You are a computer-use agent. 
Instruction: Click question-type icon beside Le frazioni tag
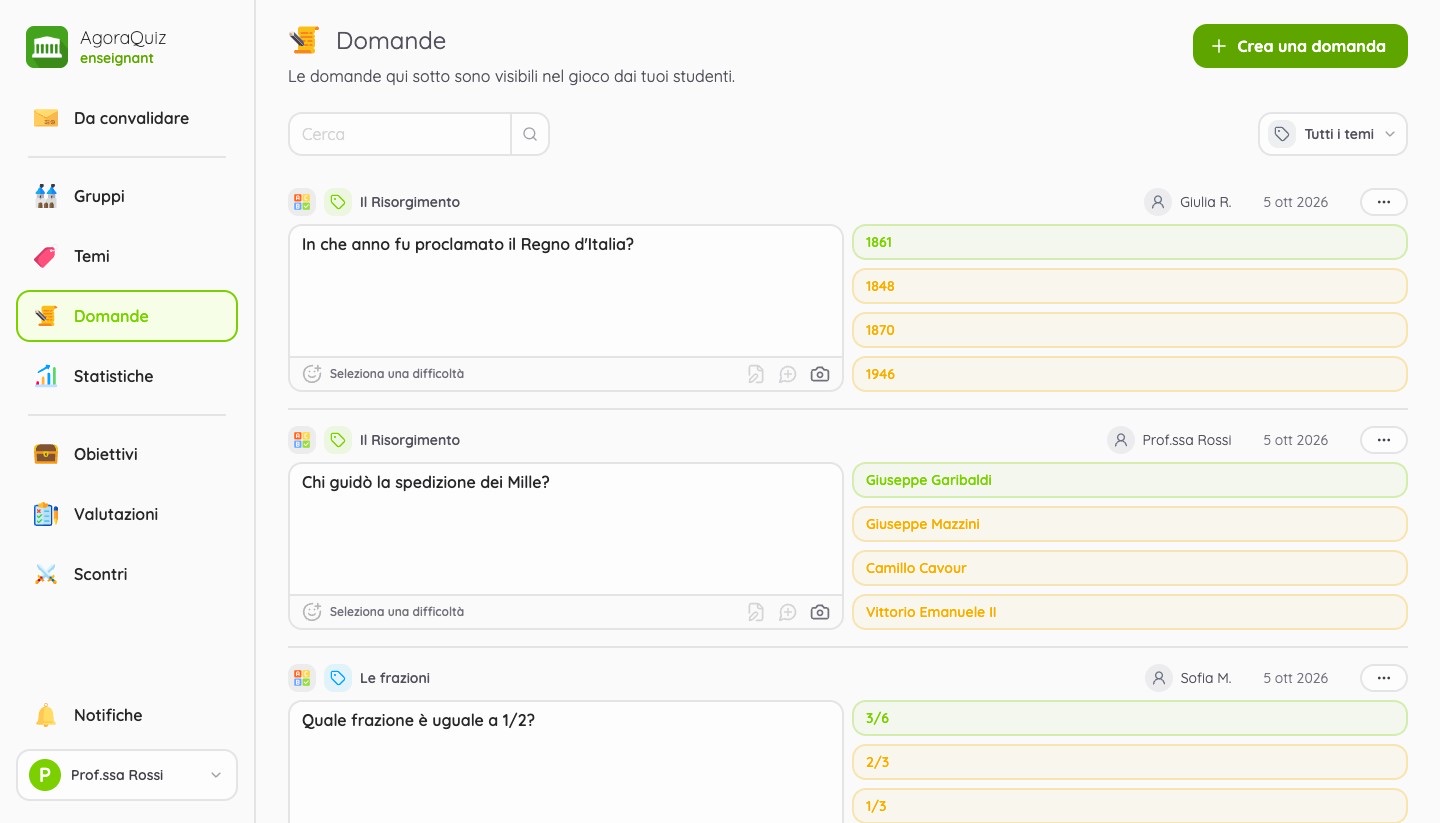click(302, 678)
